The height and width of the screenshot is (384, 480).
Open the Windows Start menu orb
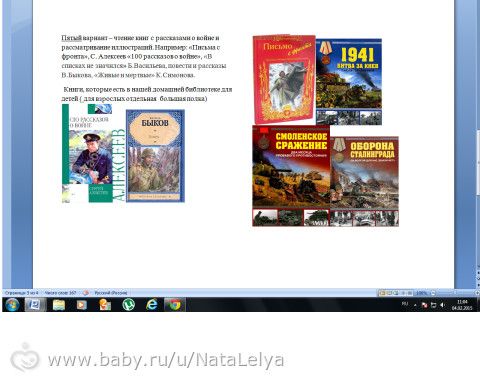12,305
